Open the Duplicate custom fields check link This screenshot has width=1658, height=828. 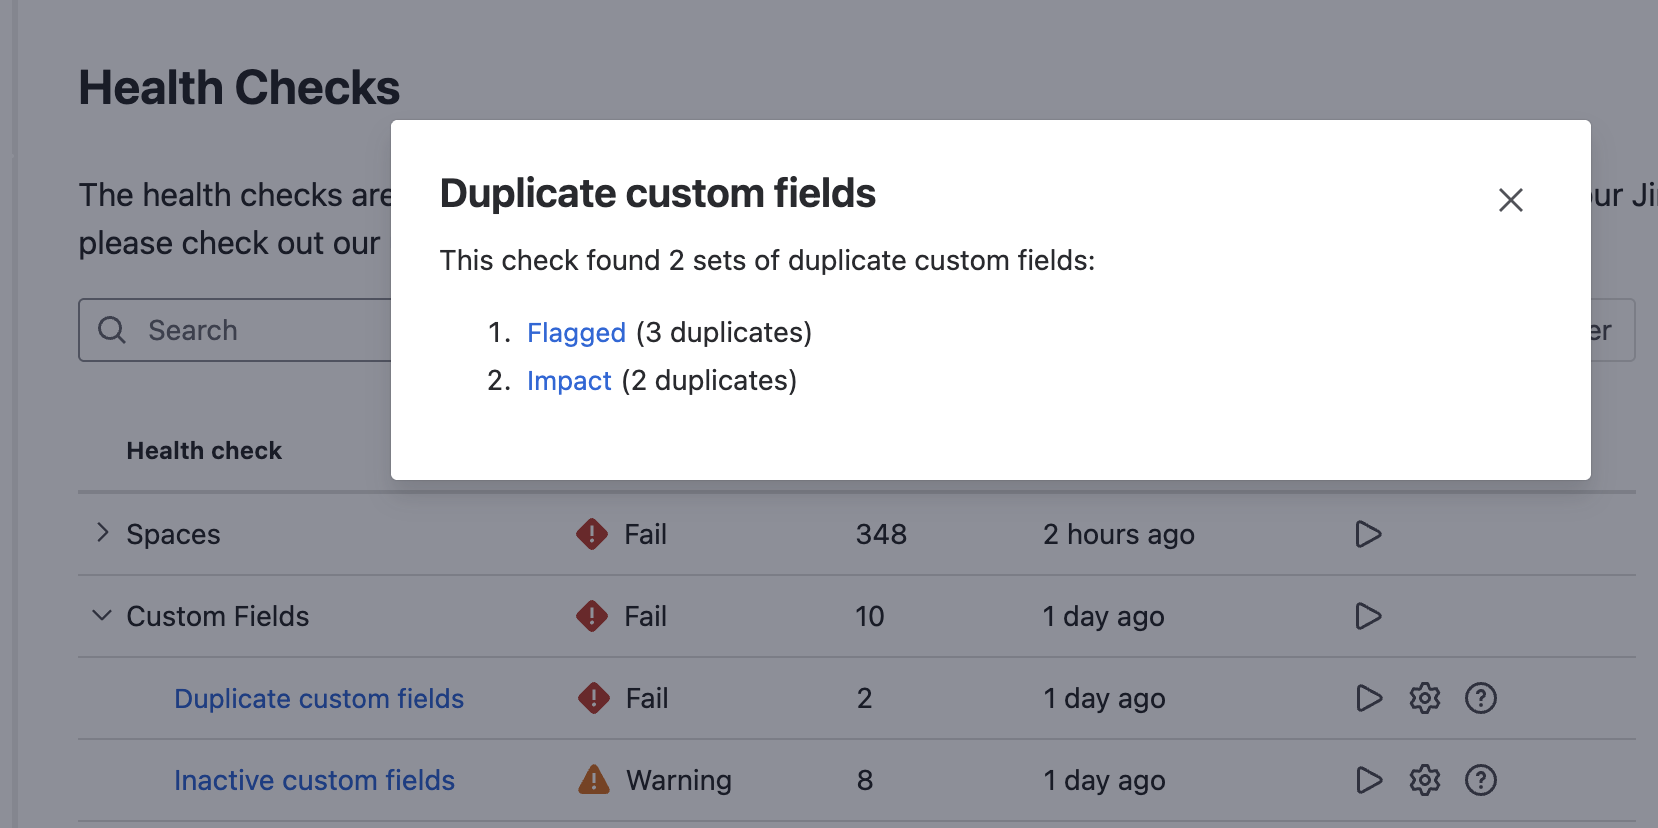(x=319, y=698)
